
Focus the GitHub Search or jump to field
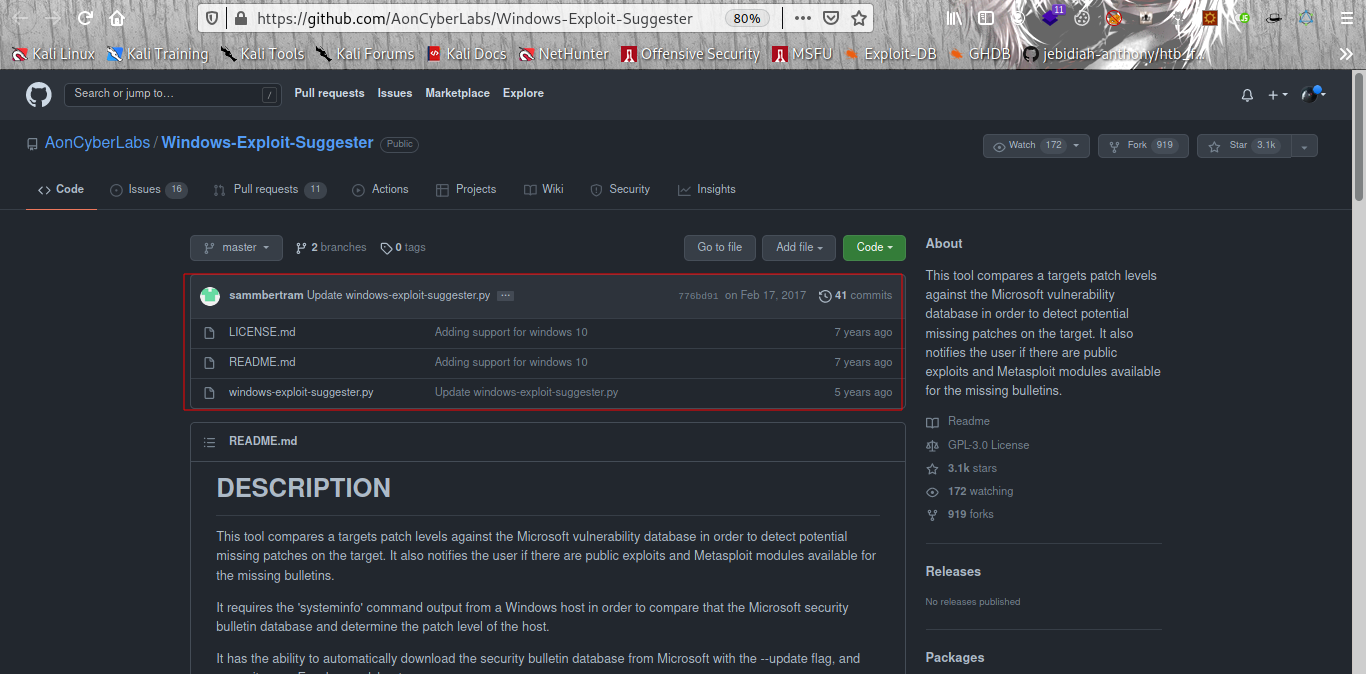coord(173,94)
